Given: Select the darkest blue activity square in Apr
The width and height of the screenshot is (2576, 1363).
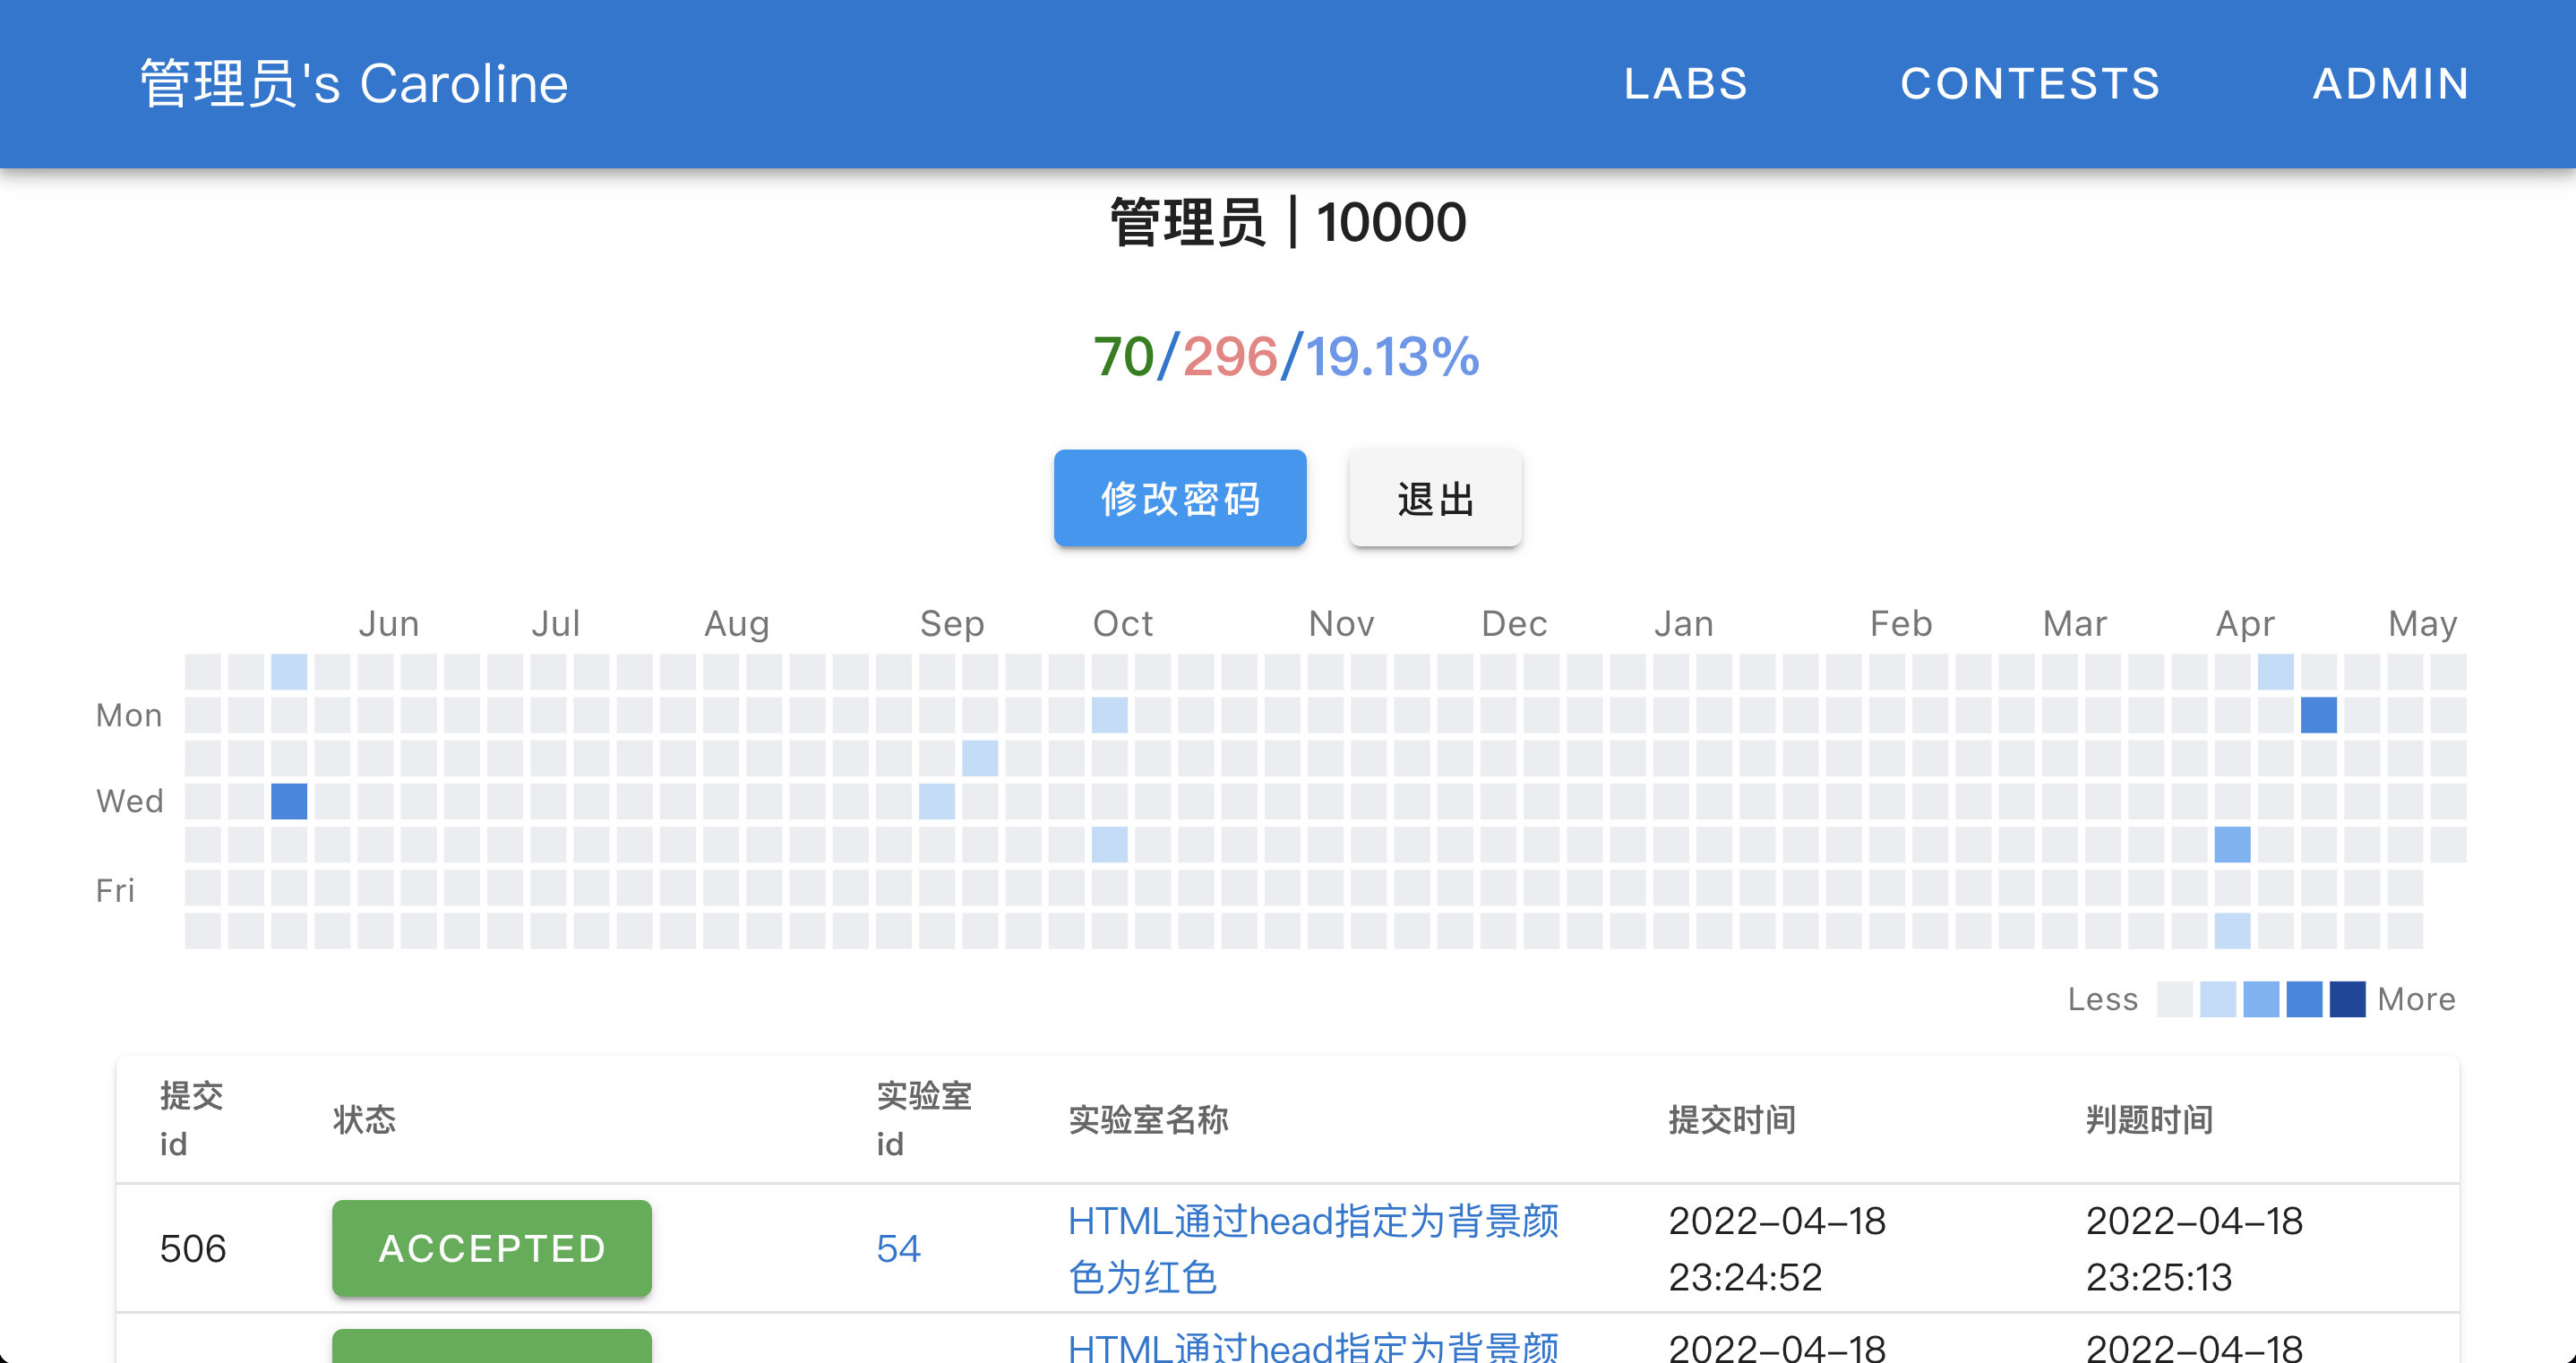Looking at the screenshot, I should point(2317,716).
